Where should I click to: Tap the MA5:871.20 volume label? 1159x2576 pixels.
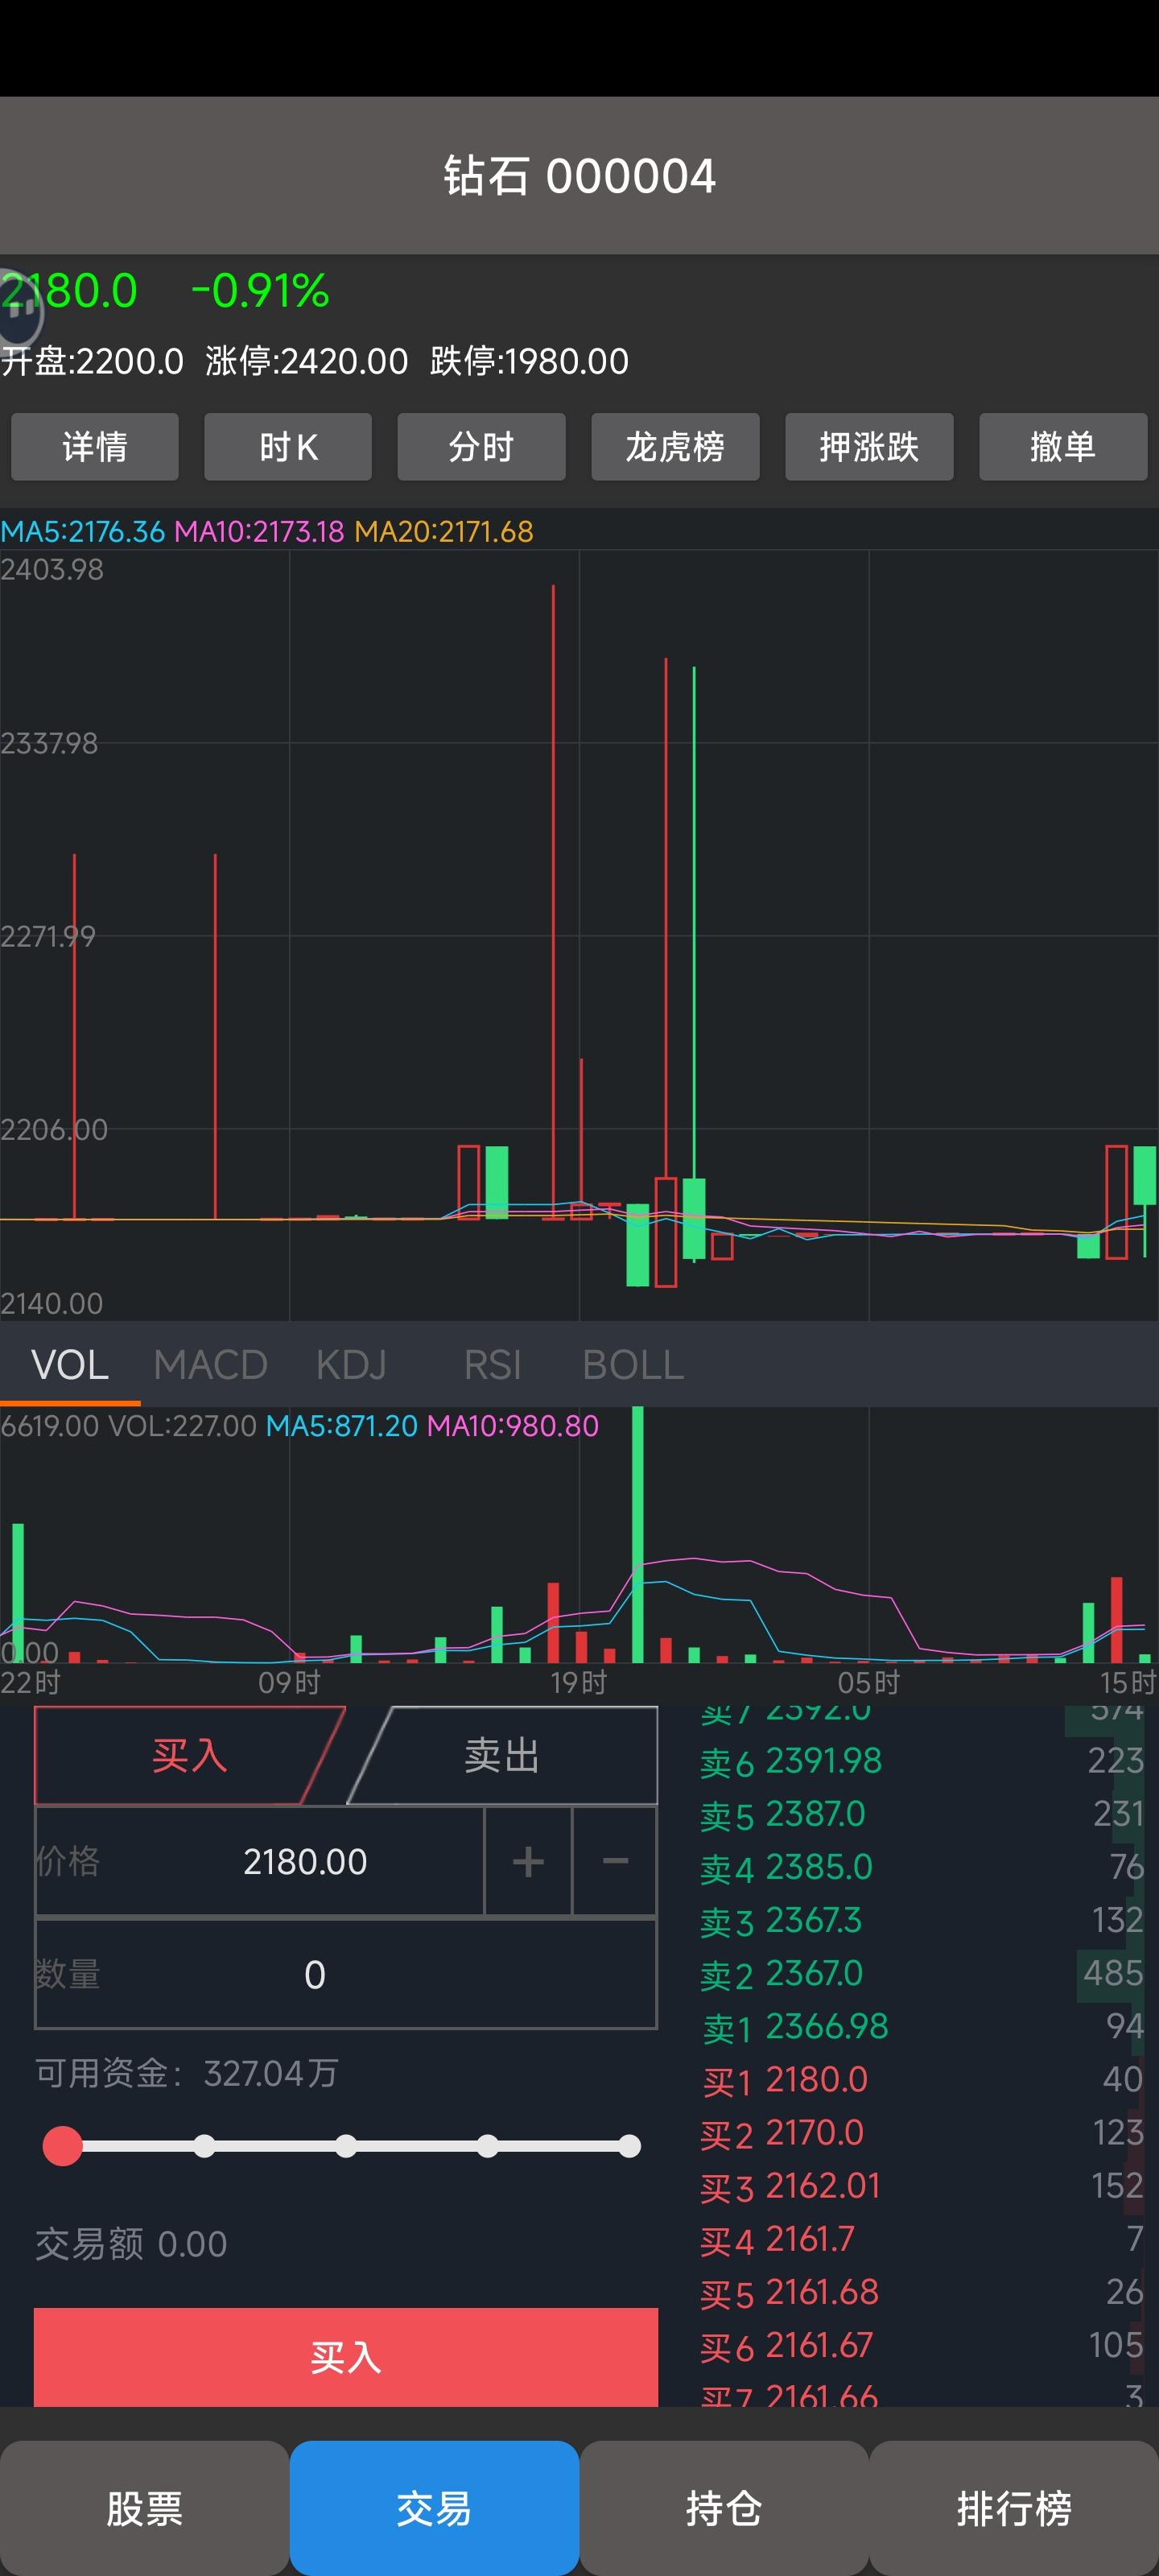[342, 1425]
